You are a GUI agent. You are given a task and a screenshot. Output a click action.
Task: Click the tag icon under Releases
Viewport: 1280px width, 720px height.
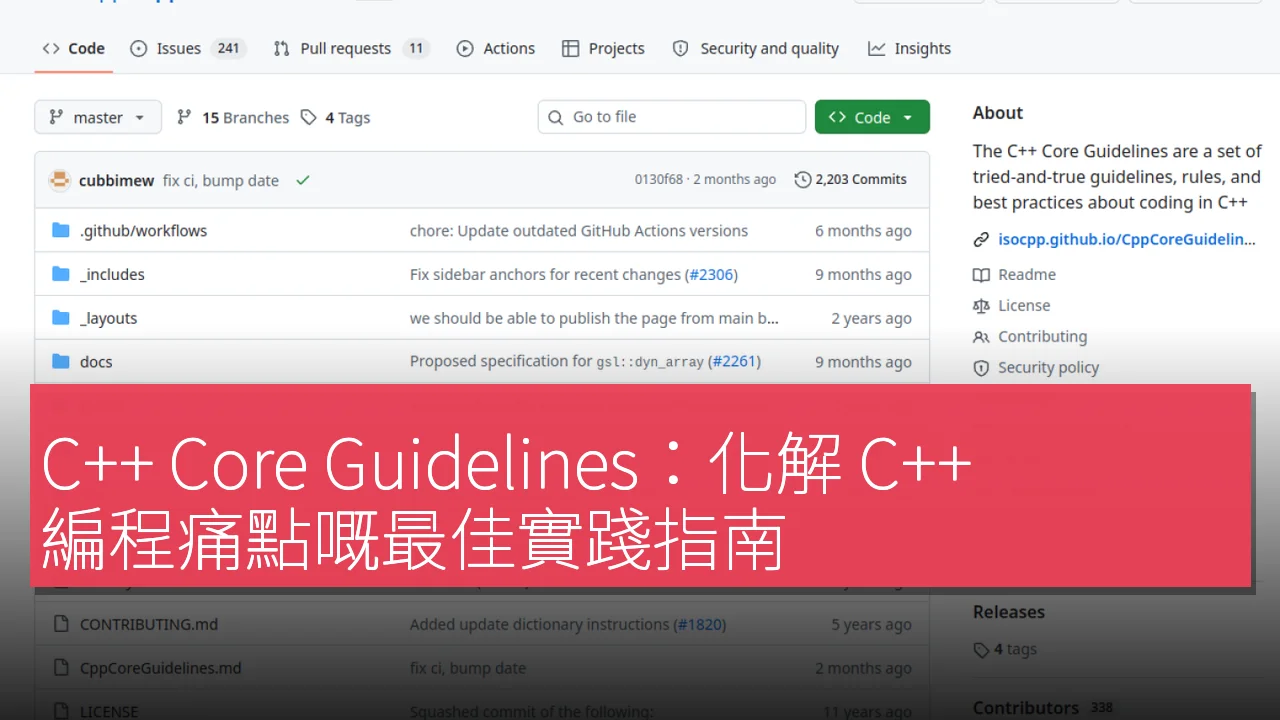pyautogui.click(x=981, y=650)
